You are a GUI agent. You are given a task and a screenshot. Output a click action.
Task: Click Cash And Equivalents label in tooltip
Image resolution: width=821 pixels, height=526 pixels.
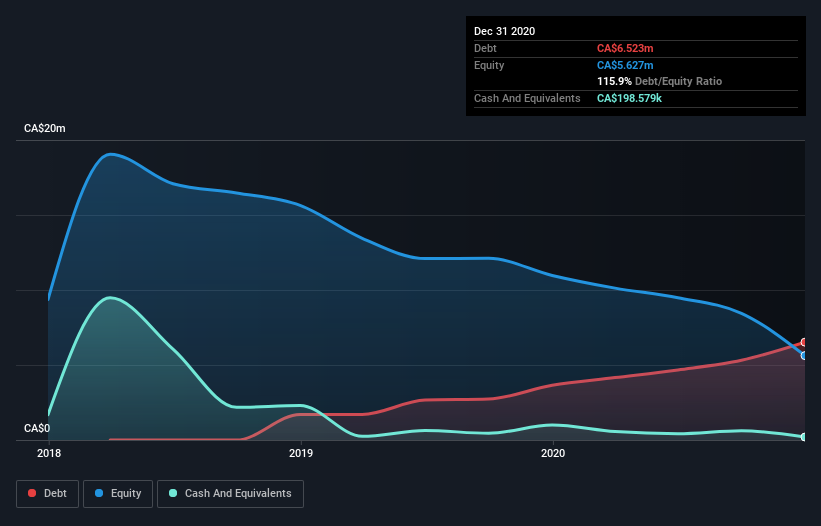point(527,98)
